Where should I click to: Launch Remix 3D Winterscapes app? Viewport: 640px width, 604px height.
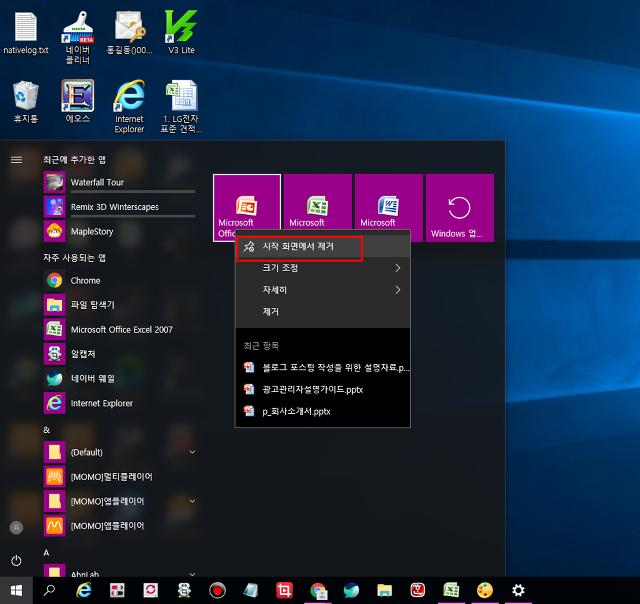pos(120,207)
